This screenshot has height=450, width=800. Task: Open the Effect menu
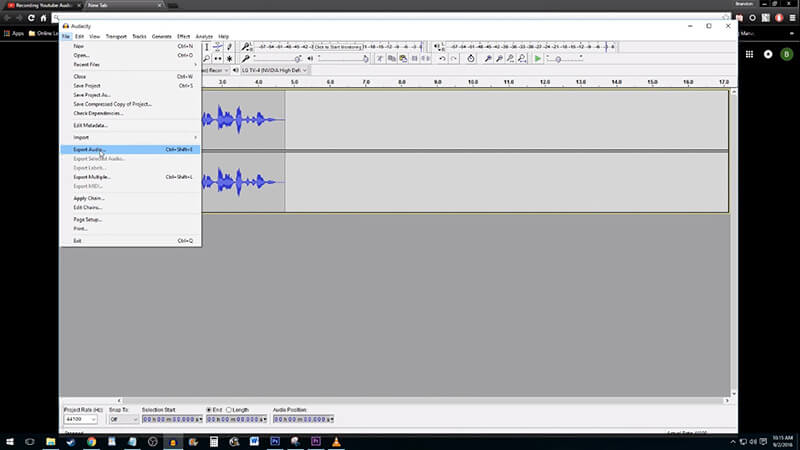coord(183,37)
